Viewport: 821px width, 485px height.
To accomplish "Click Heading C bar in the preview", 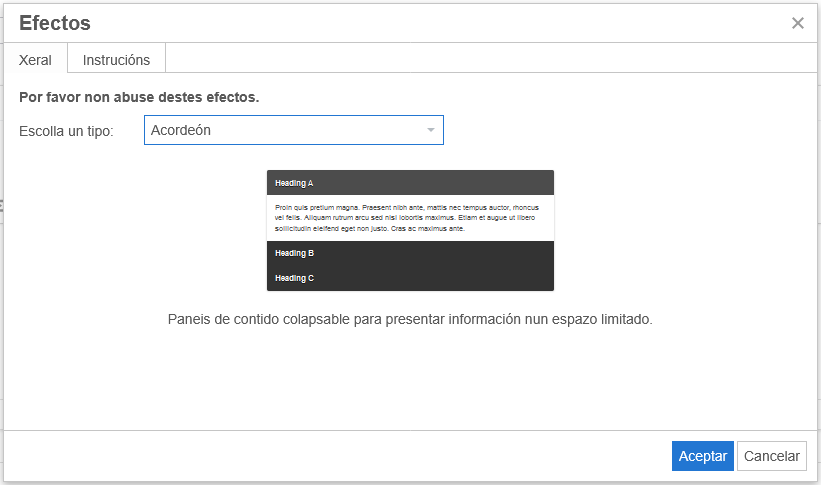I will [x=294, y=278].
